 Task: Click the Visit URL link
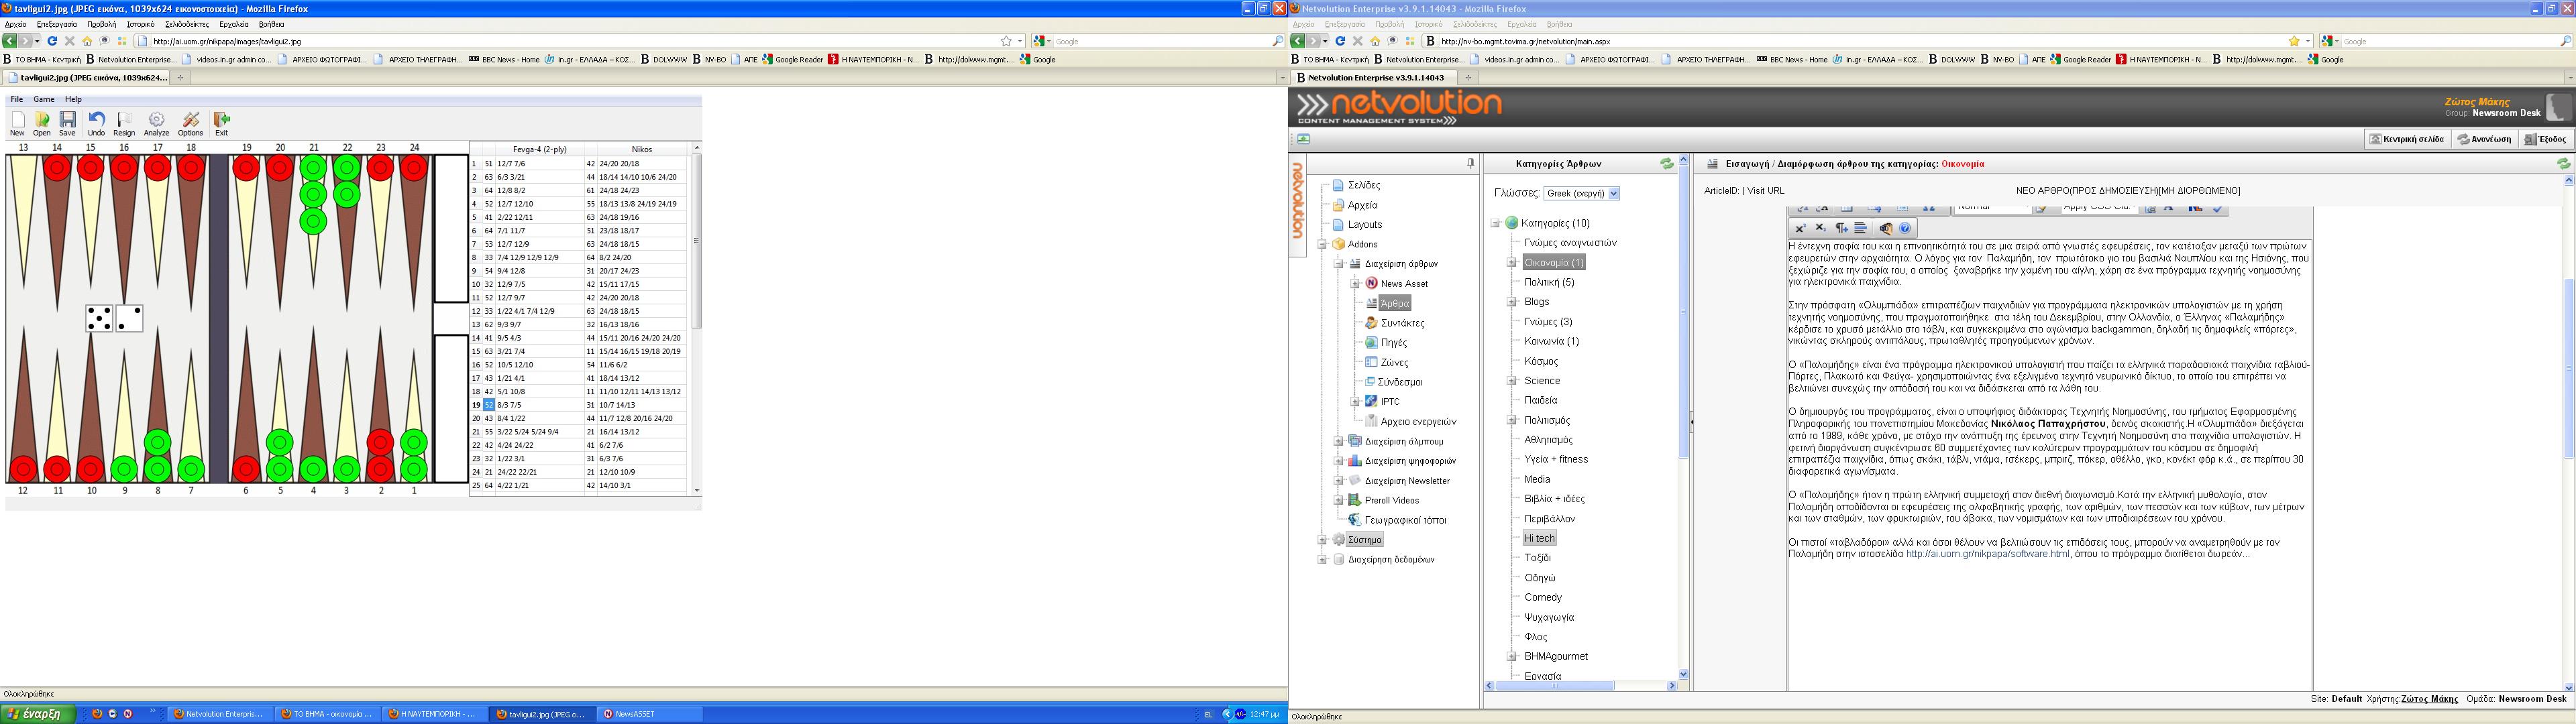pos(1765,190)
